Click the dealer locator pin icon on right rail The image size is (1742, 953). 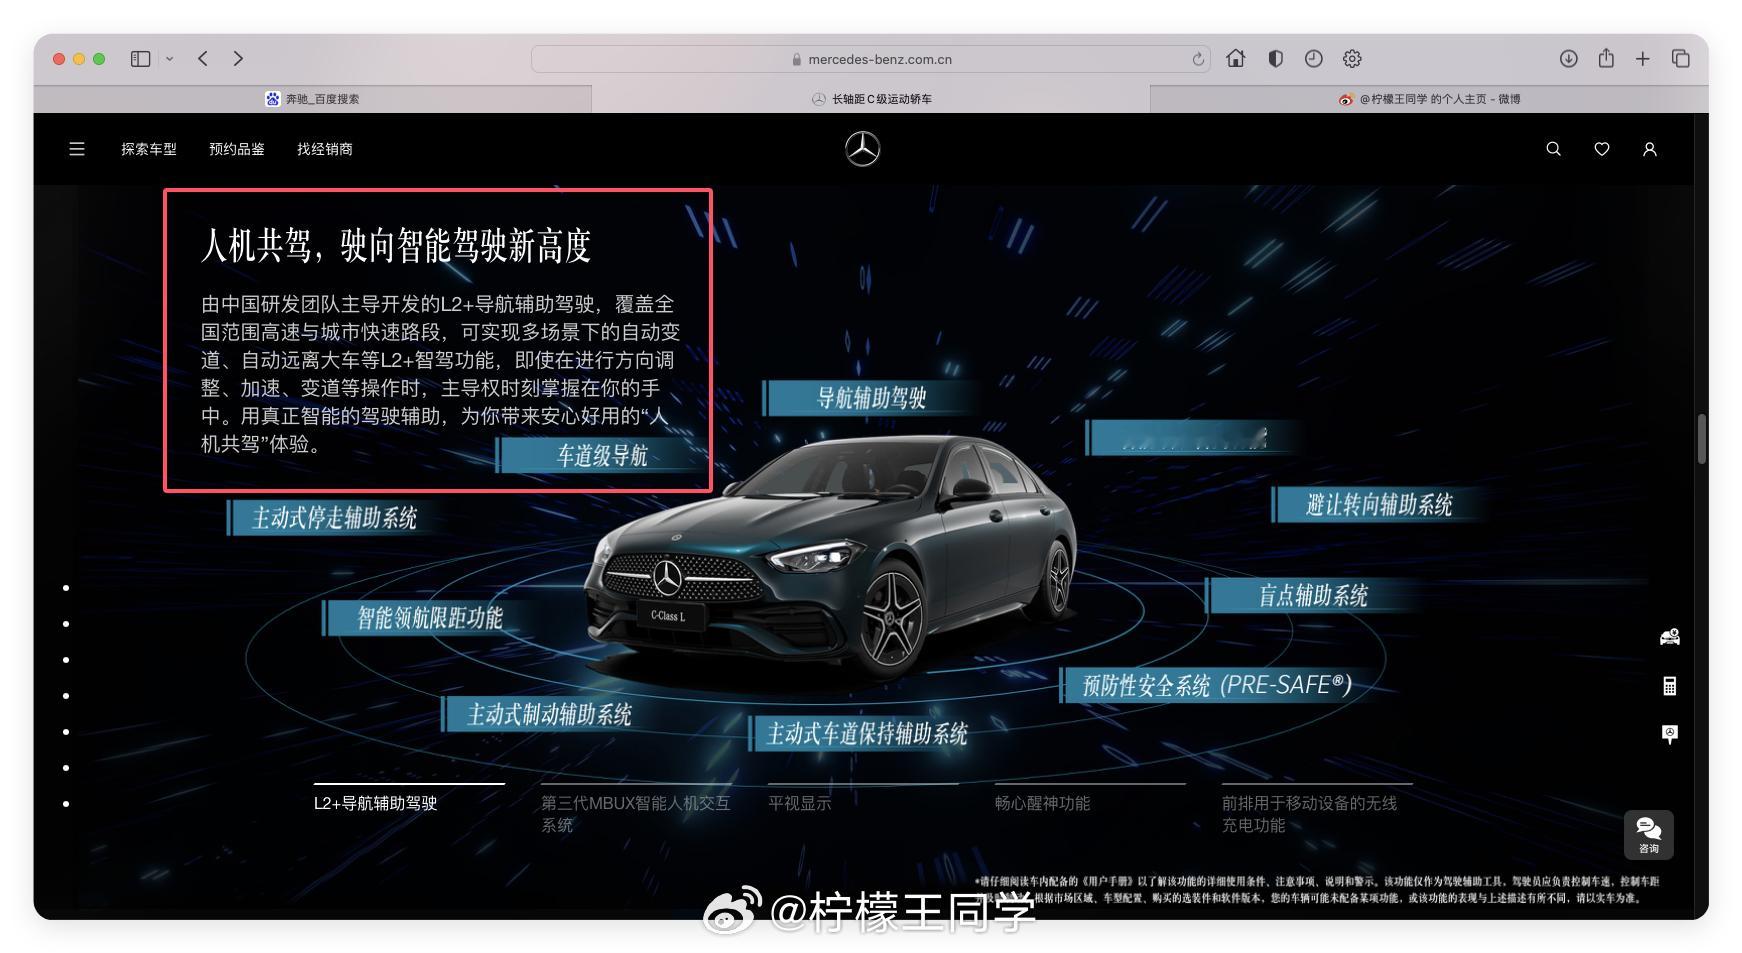pos(1670,734)
